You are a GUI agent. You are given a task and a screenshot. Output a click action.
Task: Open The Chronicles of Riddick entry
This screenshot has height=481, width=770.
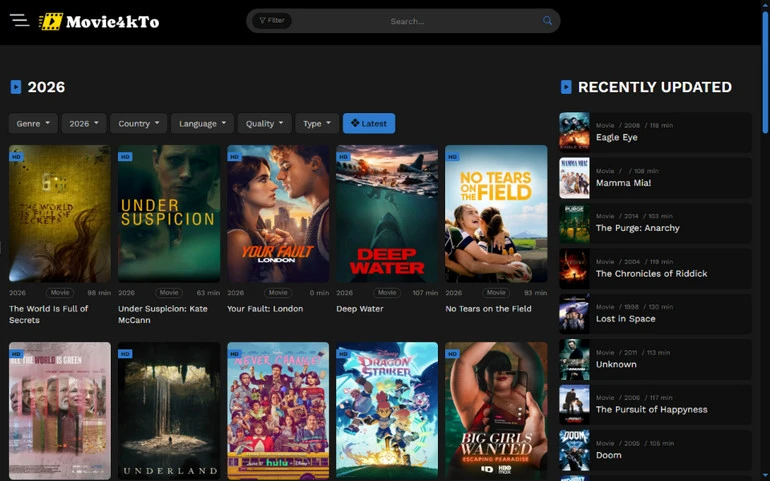pyautogui.click(x=655, y=268)
